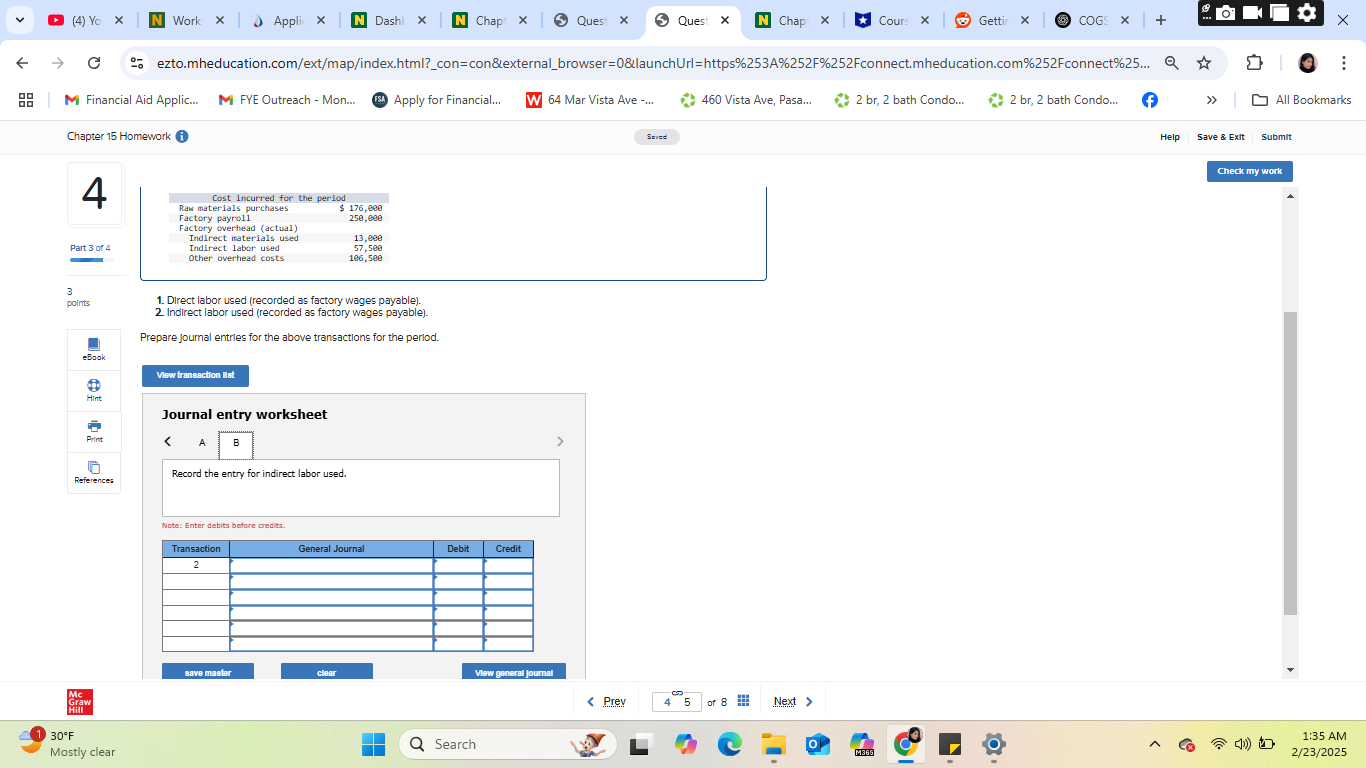This screenshot has height=768, width=1366.
Task: Launch File Explorer from the taskbar
Action: (x=774, y=744)
